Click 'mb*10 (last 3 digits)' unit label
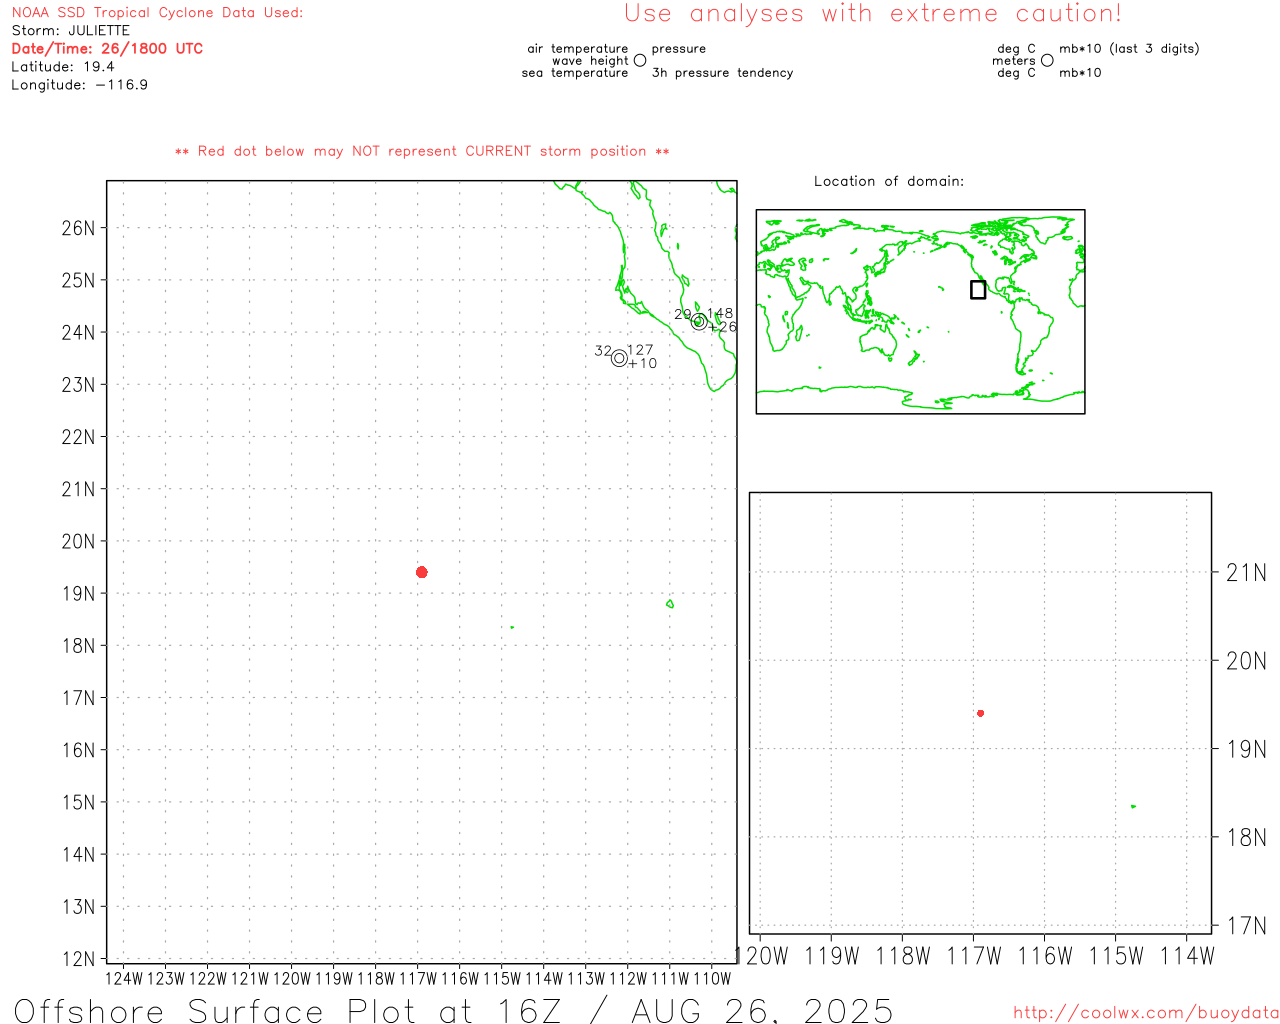 [x=1129, y=49]
